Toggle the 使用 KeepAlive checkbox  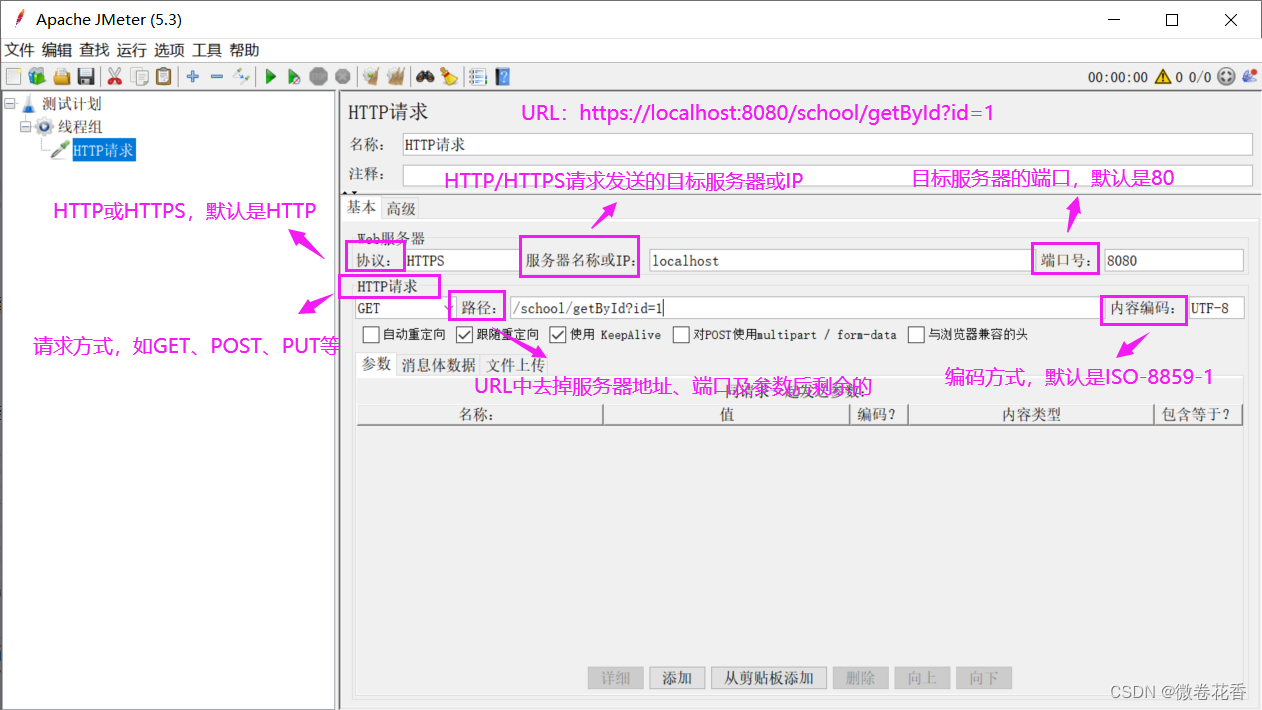pos(558,335)
